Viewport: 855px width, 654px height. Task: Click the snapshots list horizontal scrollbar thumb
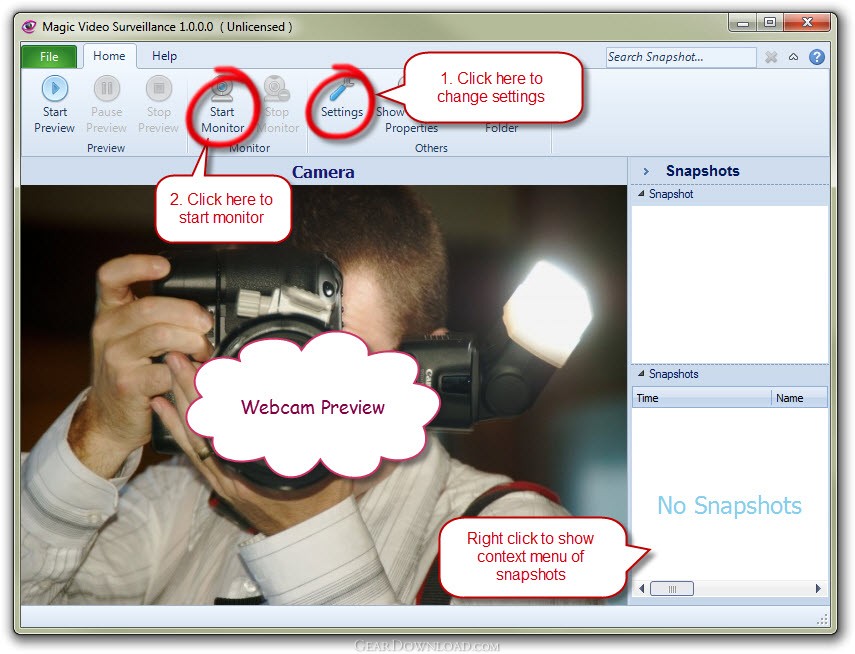(x=672, y=589)
